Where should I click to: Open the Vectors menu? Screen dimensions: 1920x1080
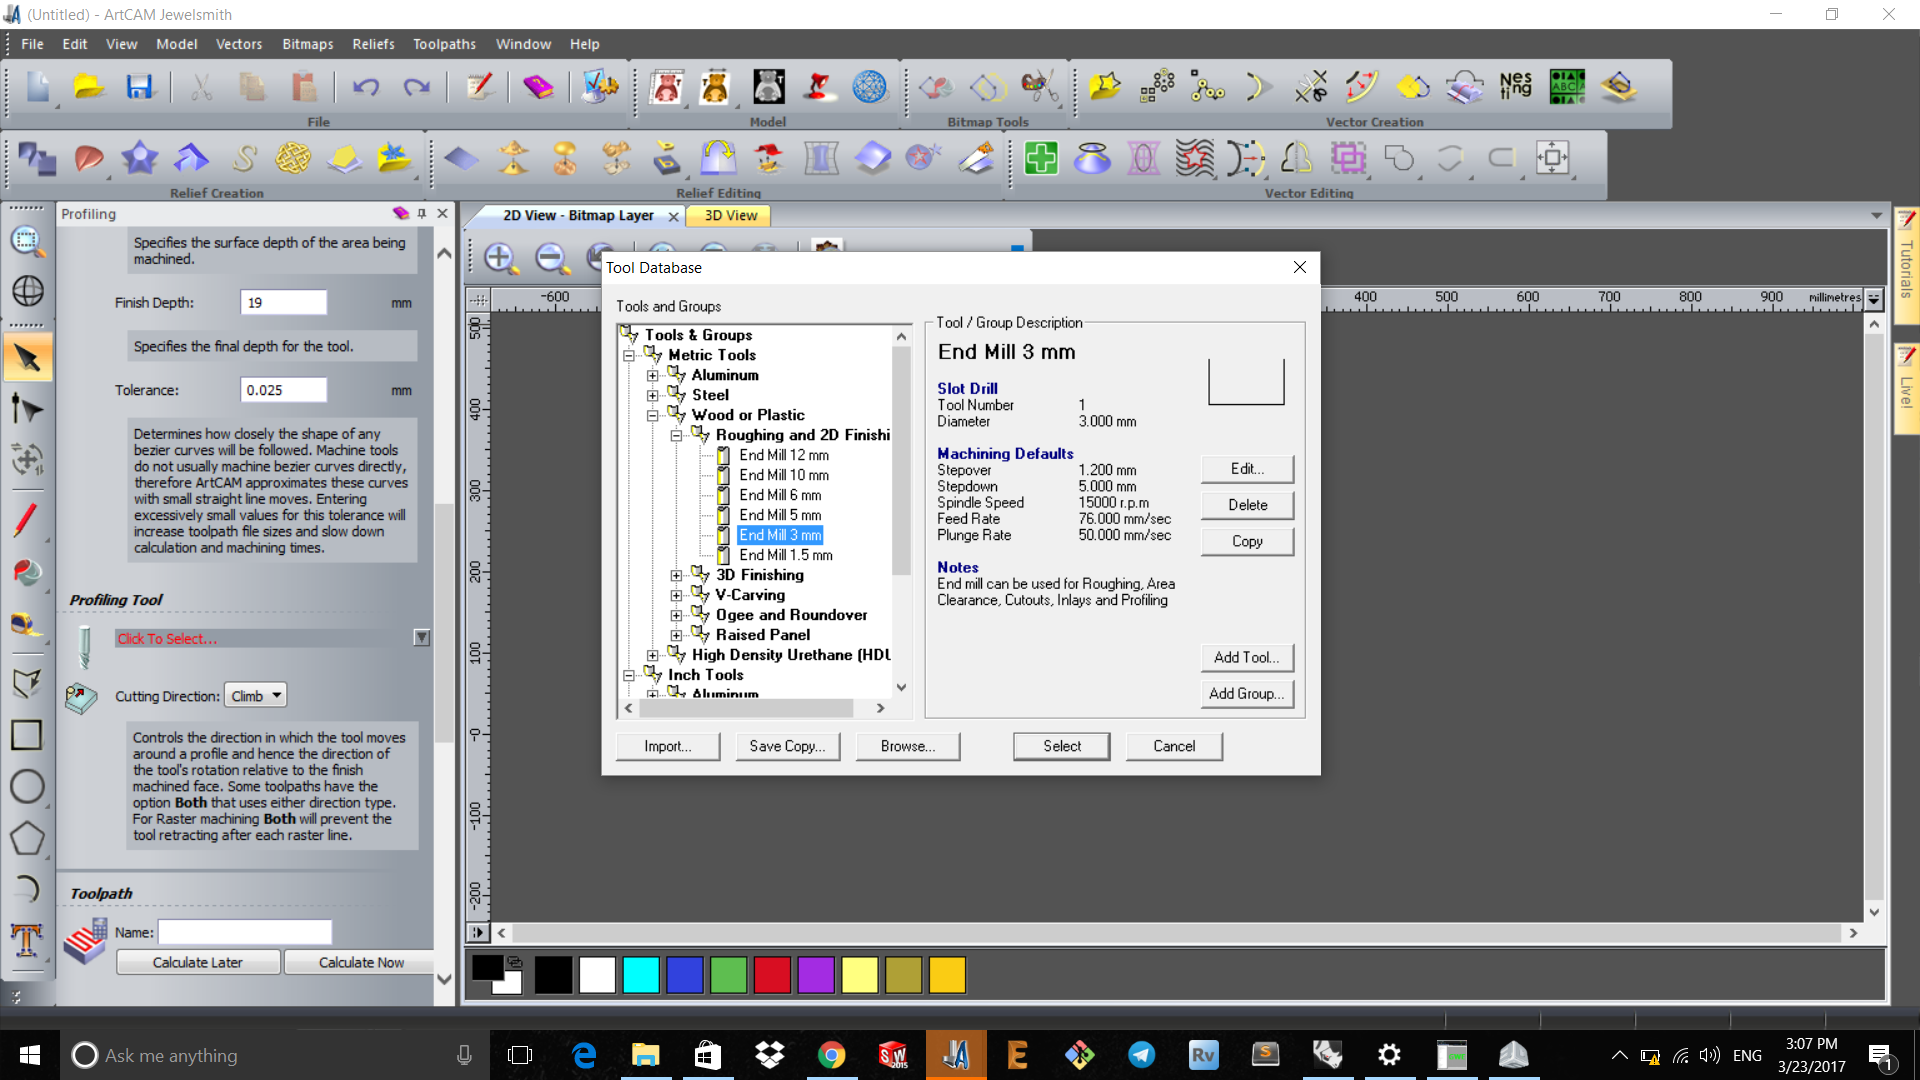coord(239,44)
